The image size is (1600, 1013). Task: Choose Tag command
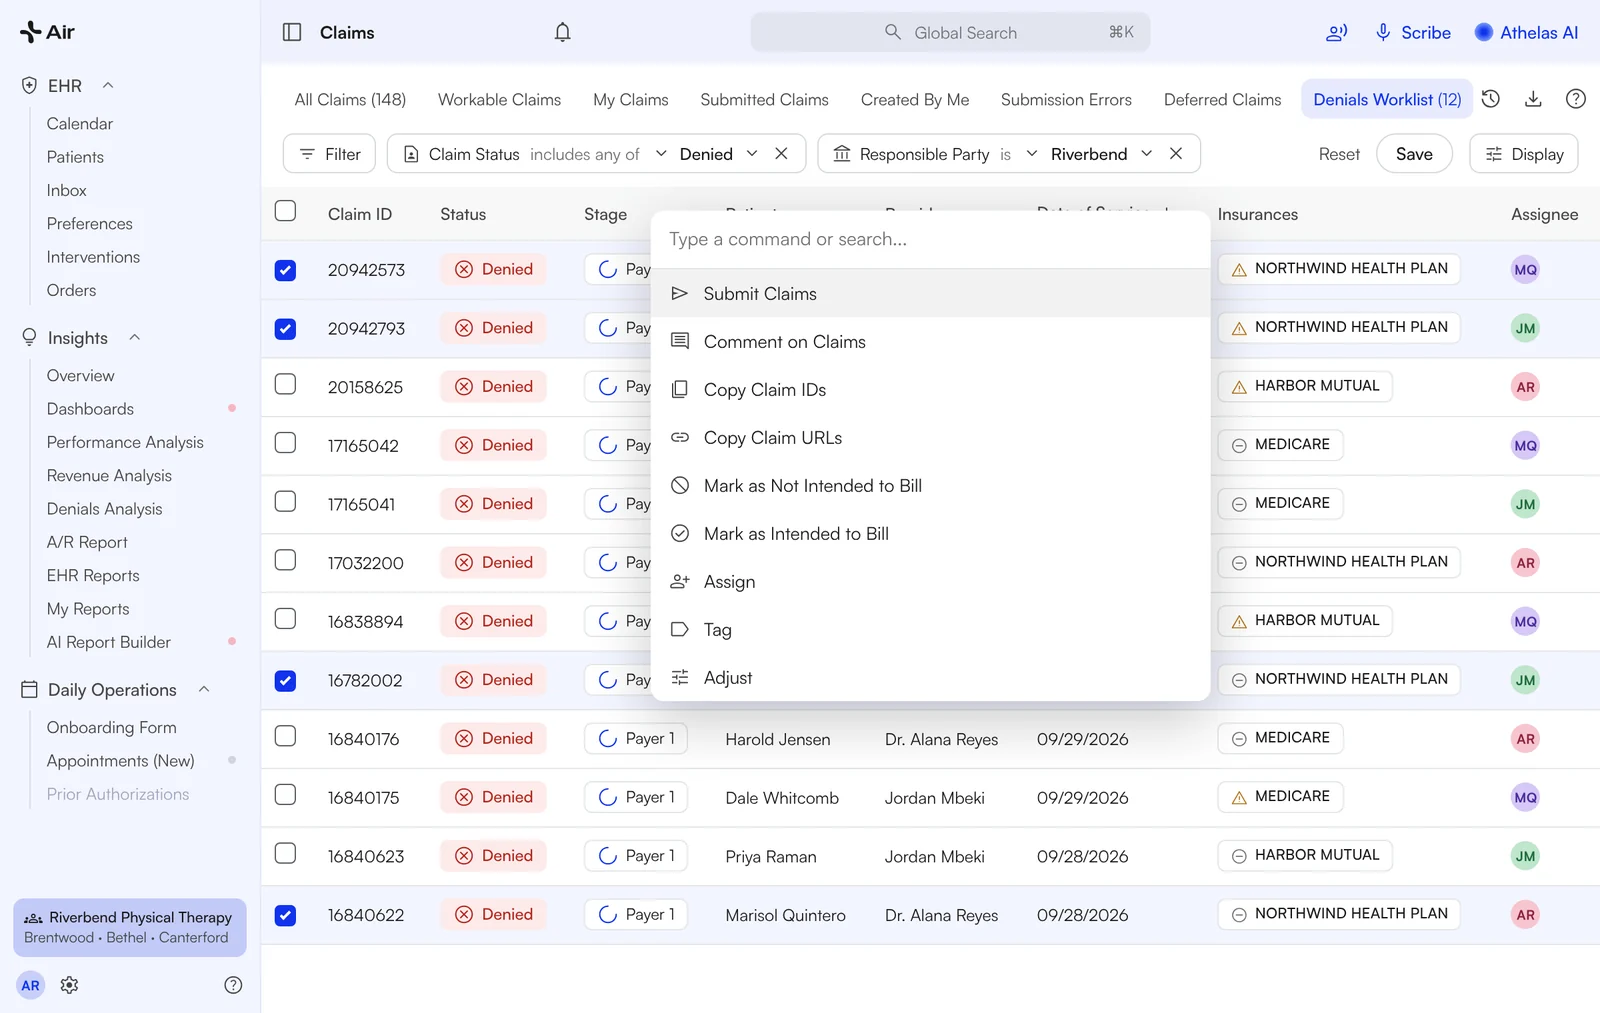click(x=930, y=630)
